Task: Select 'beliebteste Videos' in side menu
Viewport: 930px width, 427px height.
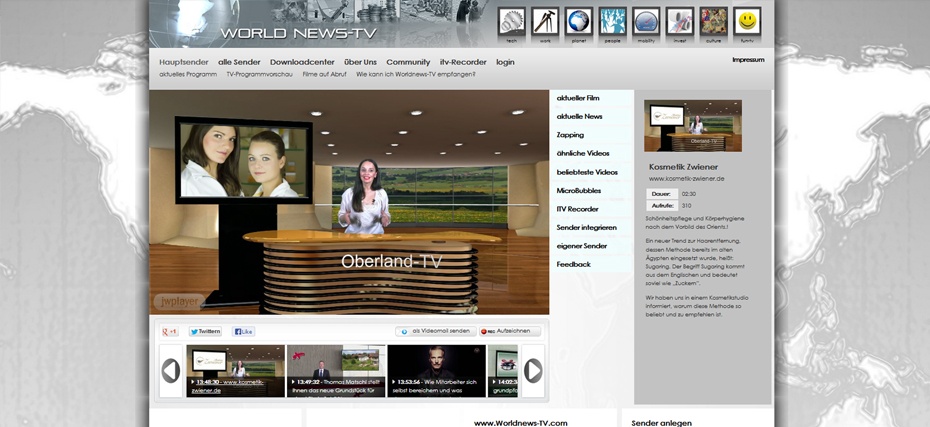Action: point(587,172)
